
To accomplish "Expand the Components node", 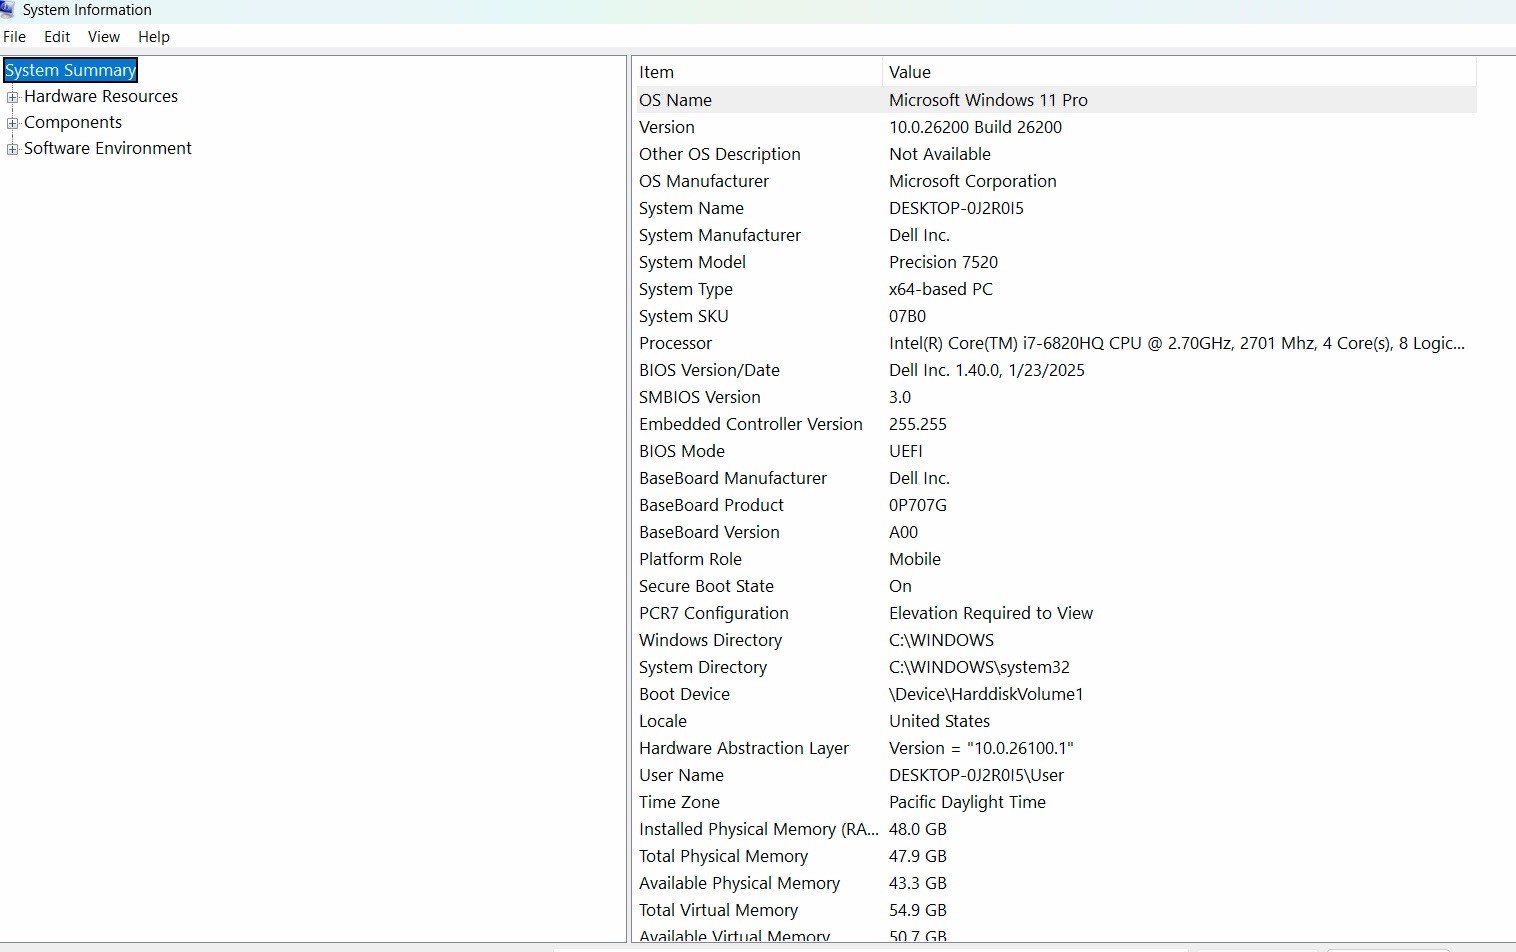I will [13, 123].
